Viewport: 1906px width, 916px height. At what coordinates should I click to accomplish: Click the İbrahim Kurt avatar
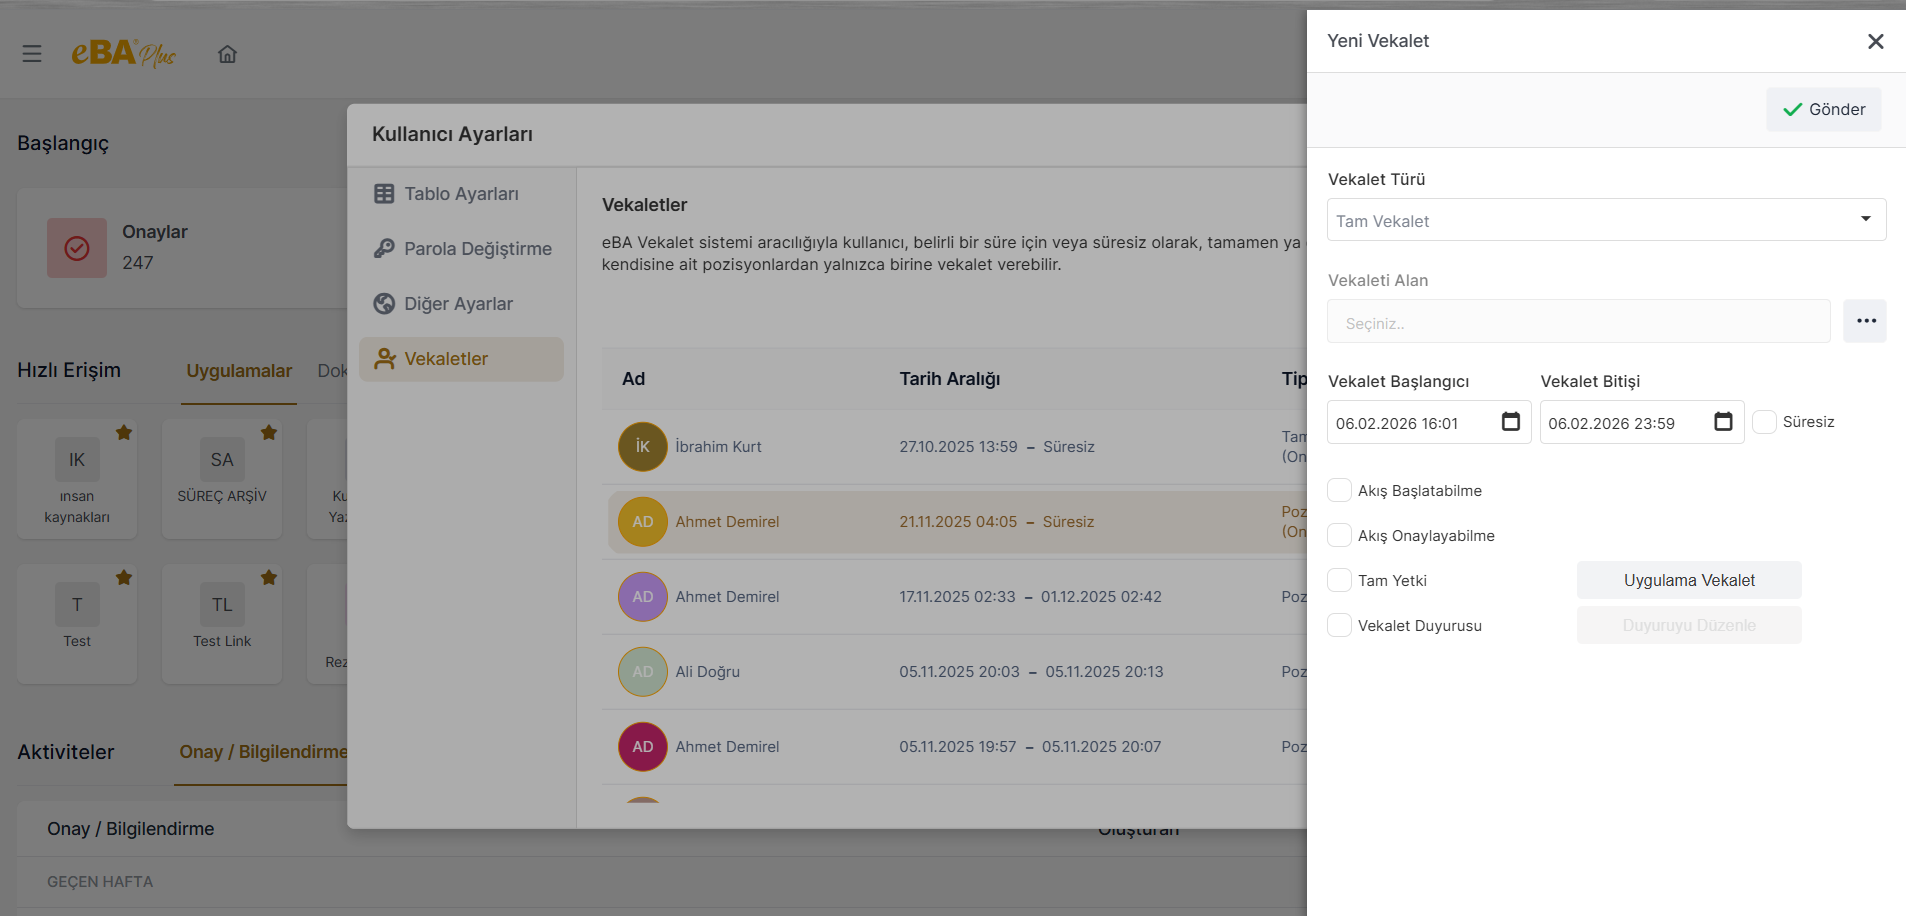643,447
